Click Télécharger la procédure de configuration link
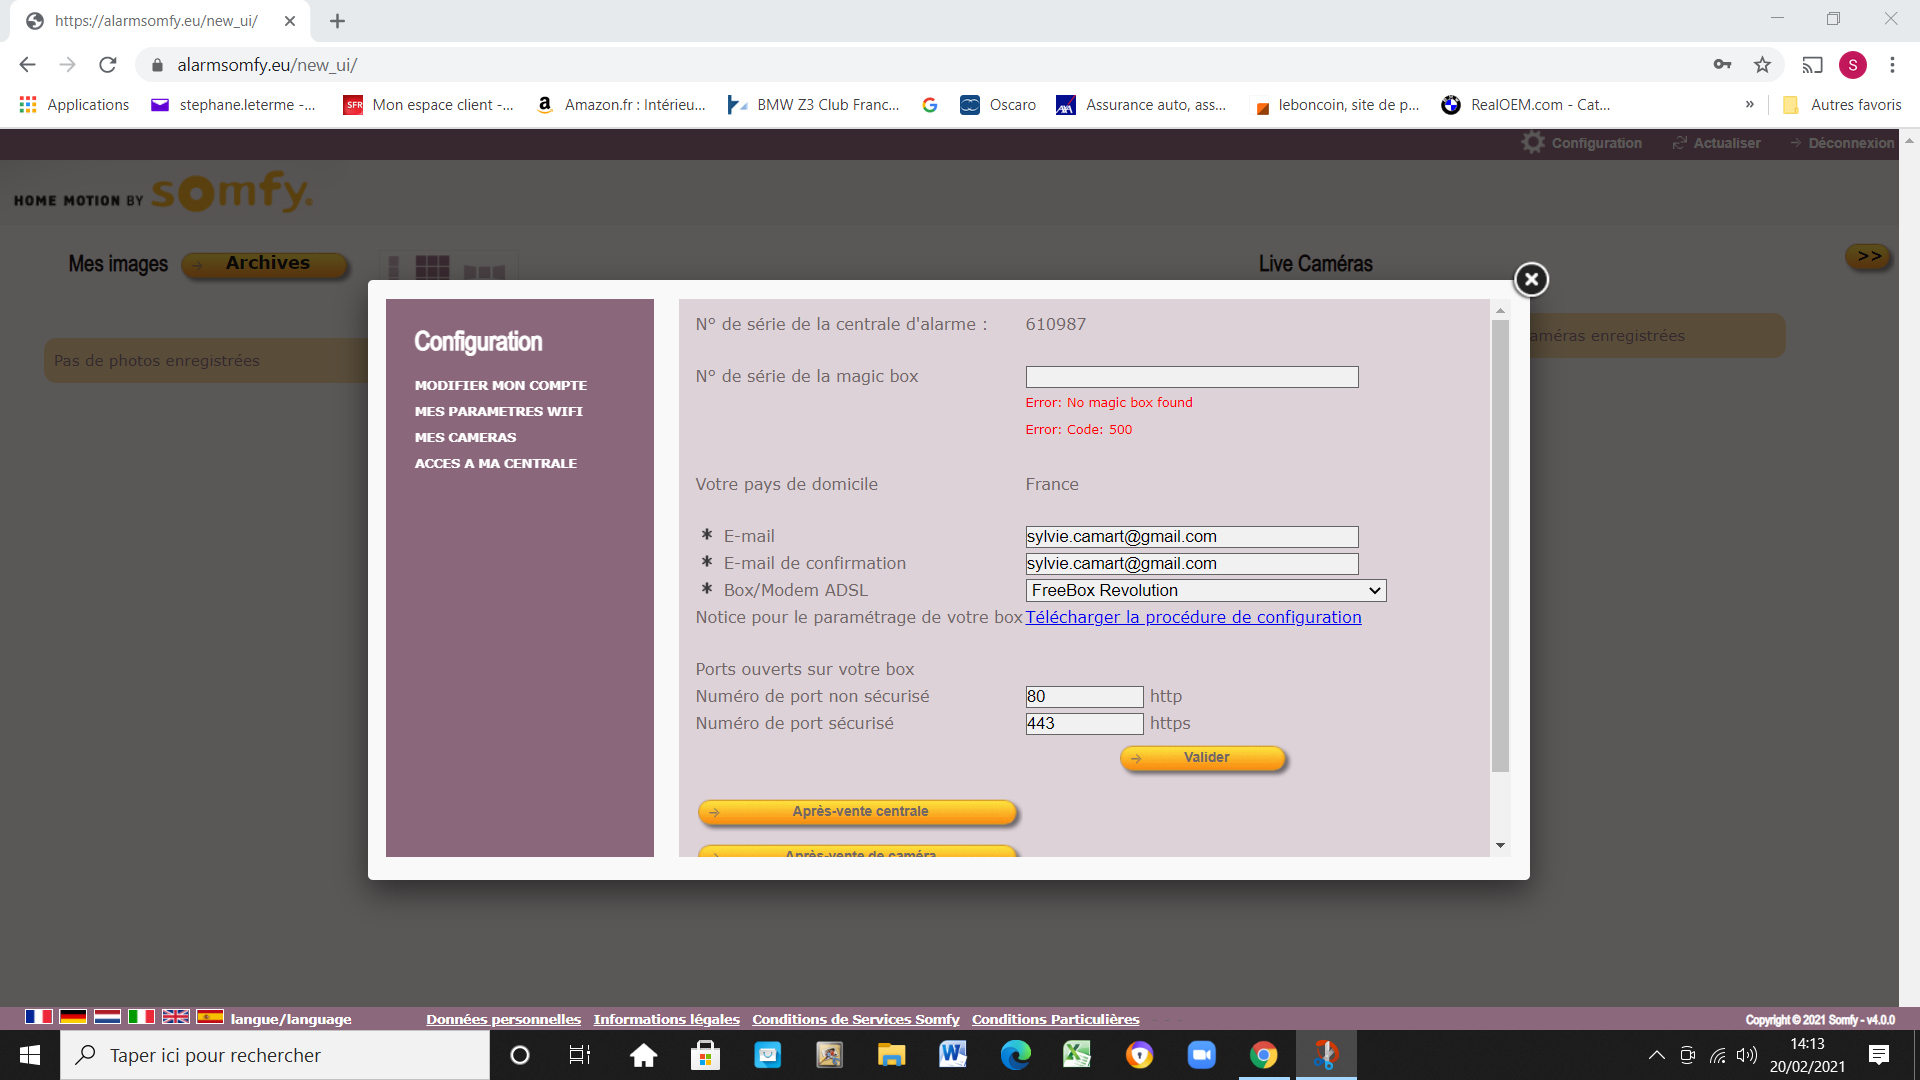Image resolution: width=1920 pixels, height=1080 pixels. click(1193, 618)
